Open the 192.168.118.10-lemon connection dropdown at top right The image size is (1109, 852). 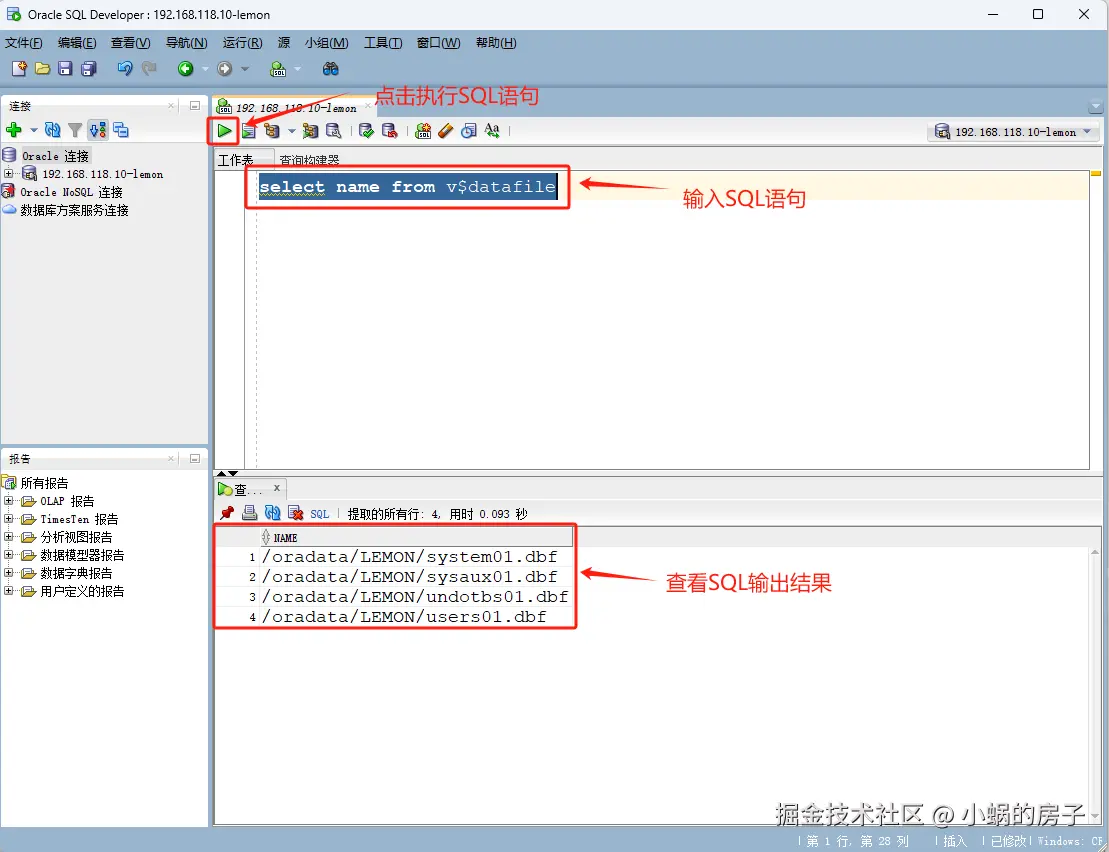tap(1014, 132)
